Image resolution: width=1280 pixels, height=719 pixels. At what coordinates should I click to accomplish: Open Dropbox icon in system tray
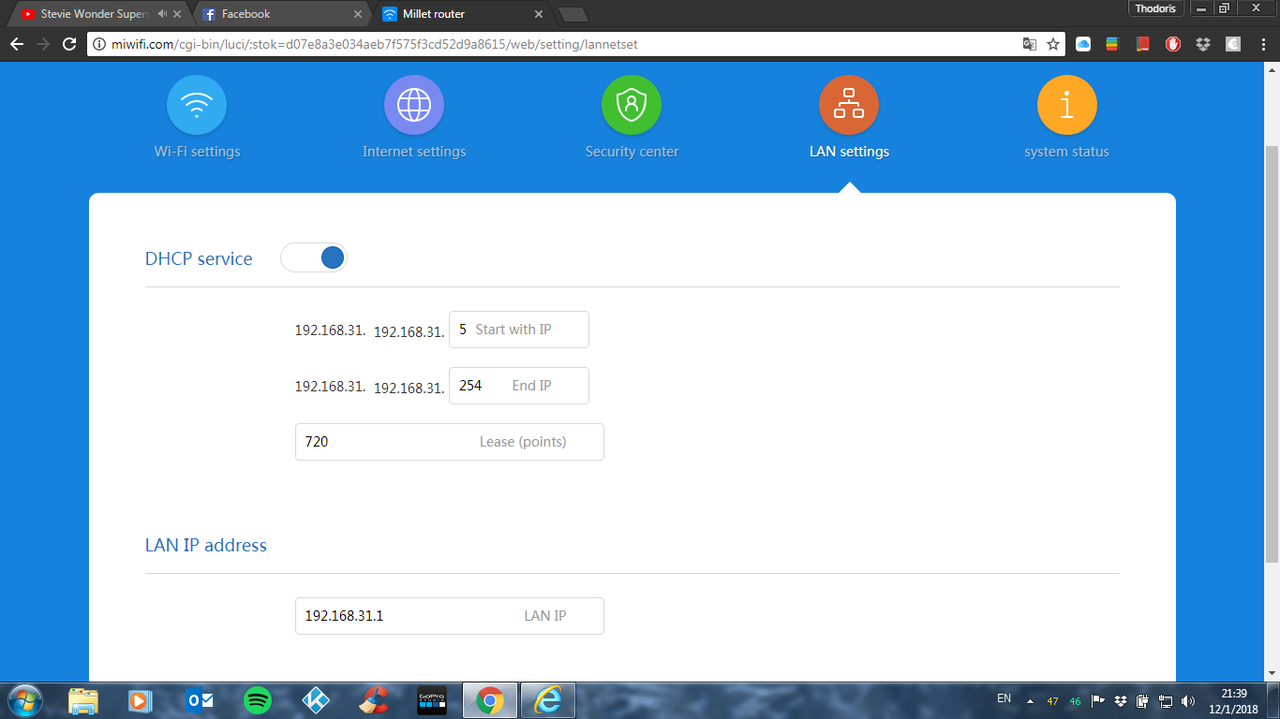(1120, 701)
